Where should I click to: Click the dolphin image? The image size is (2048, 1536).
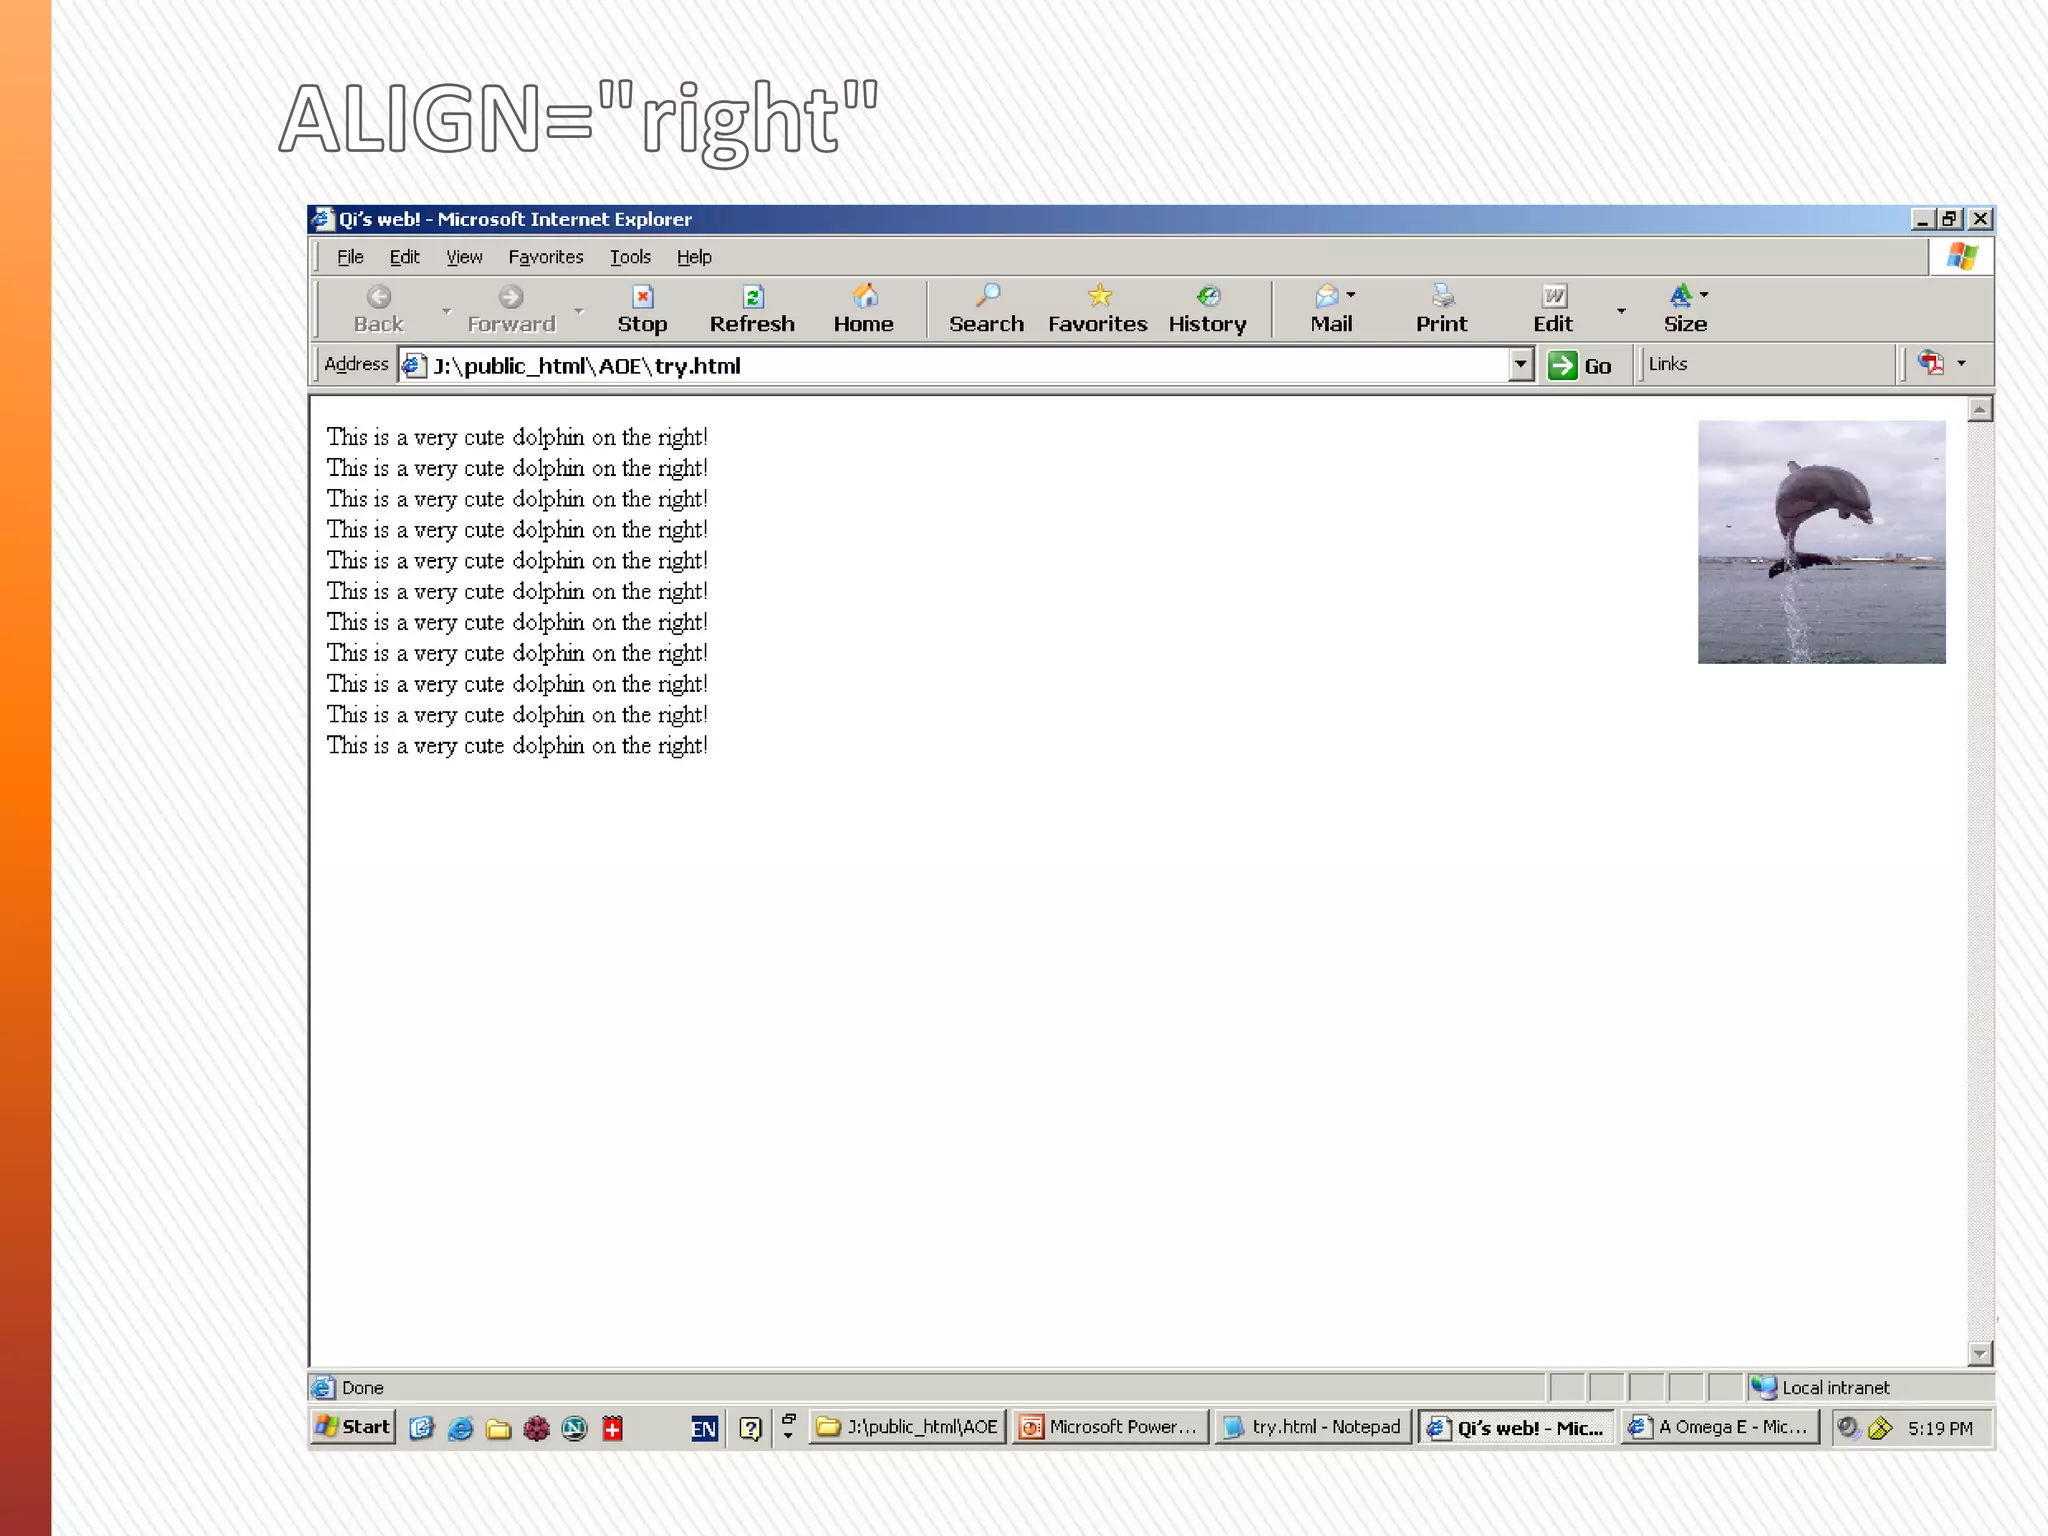[x=1821, y=542]
